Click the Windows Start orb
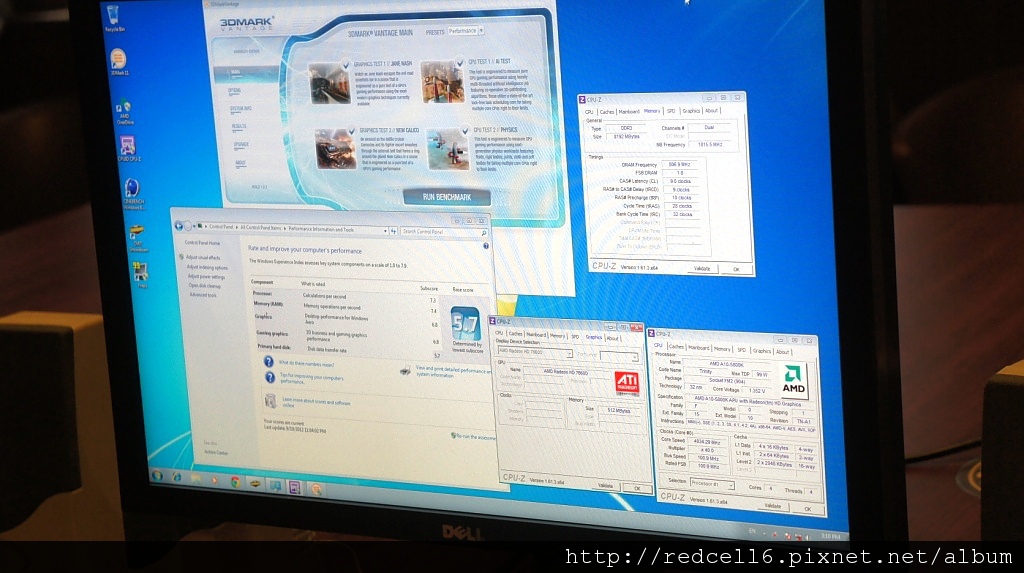This screenshot has width=1024, height=573. coord(157,475)
